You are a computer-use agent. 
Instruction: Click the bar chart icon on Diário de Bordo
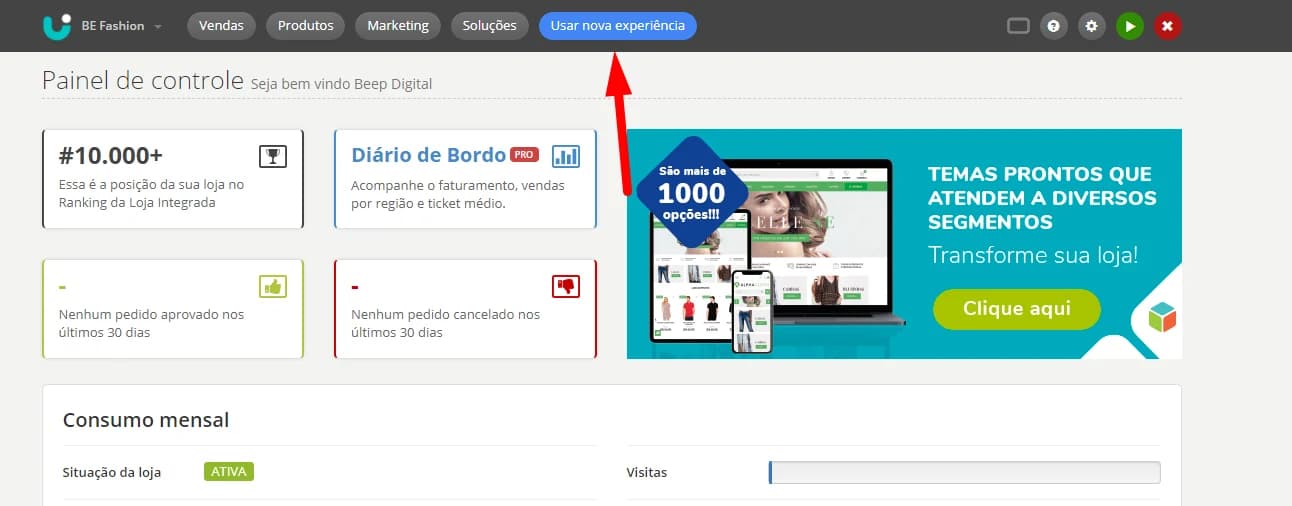point(566,156)
